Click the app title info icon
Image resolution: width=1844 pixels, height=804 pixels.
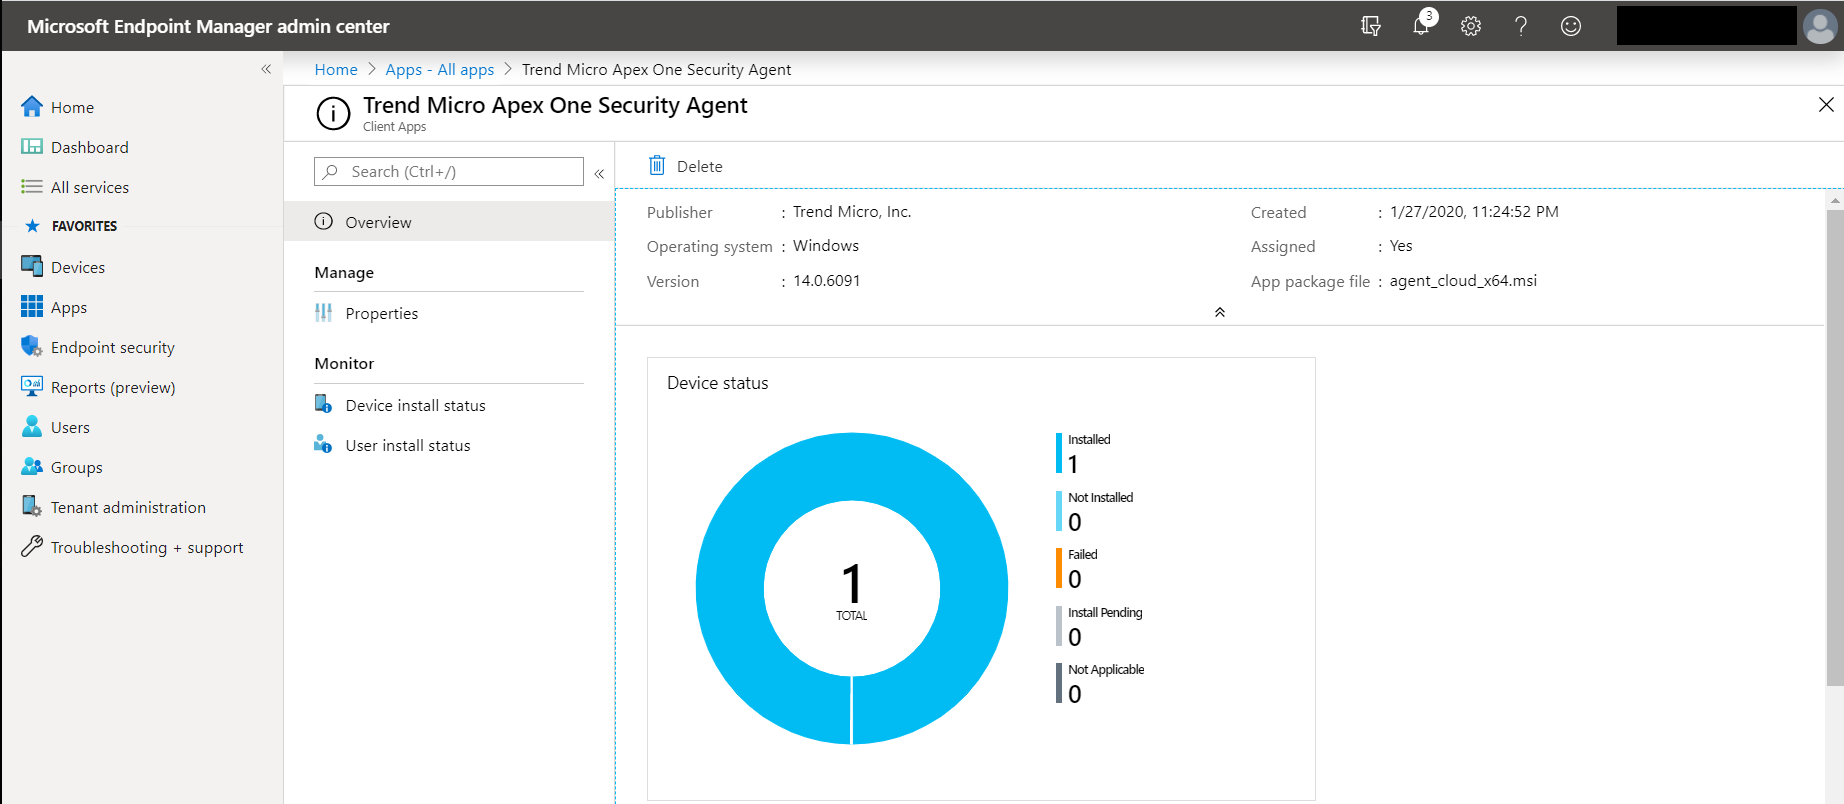(x=333, y=114)
